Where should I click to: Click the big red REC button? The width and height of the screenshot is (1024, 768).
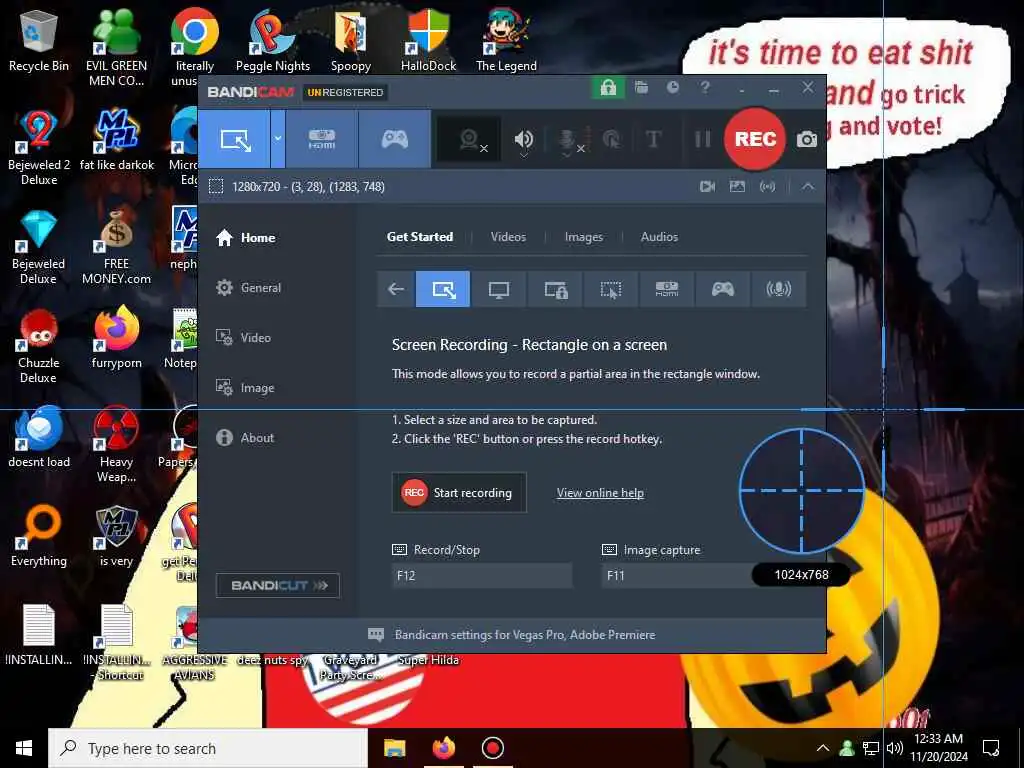pos(755,139)
